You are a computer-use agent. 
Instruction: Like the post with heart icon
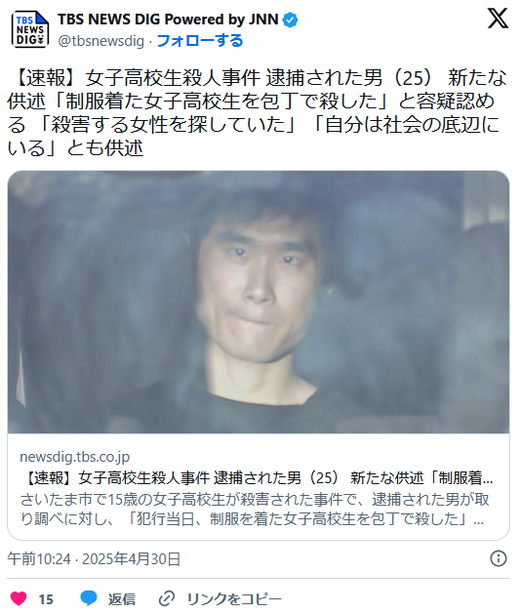[x=18, y=598]
